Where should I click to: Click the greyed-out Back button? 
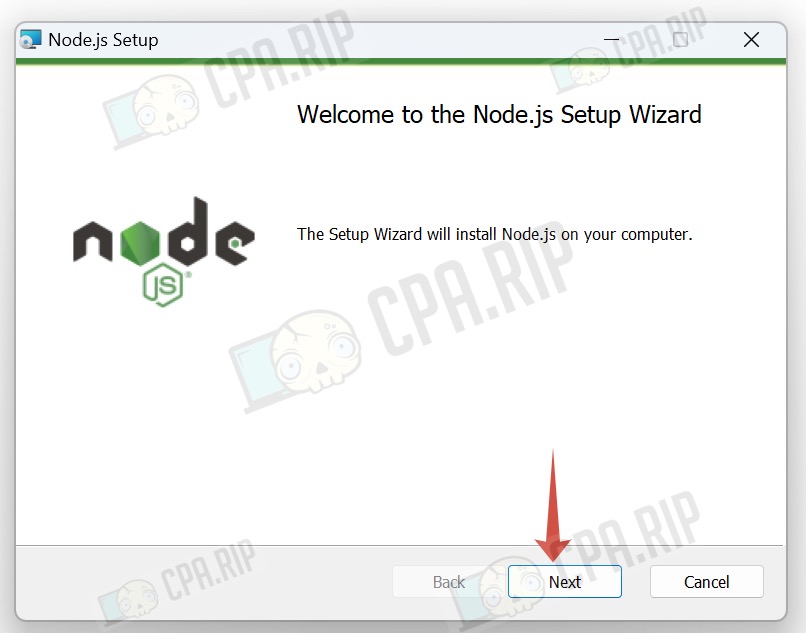pos(448,582)
